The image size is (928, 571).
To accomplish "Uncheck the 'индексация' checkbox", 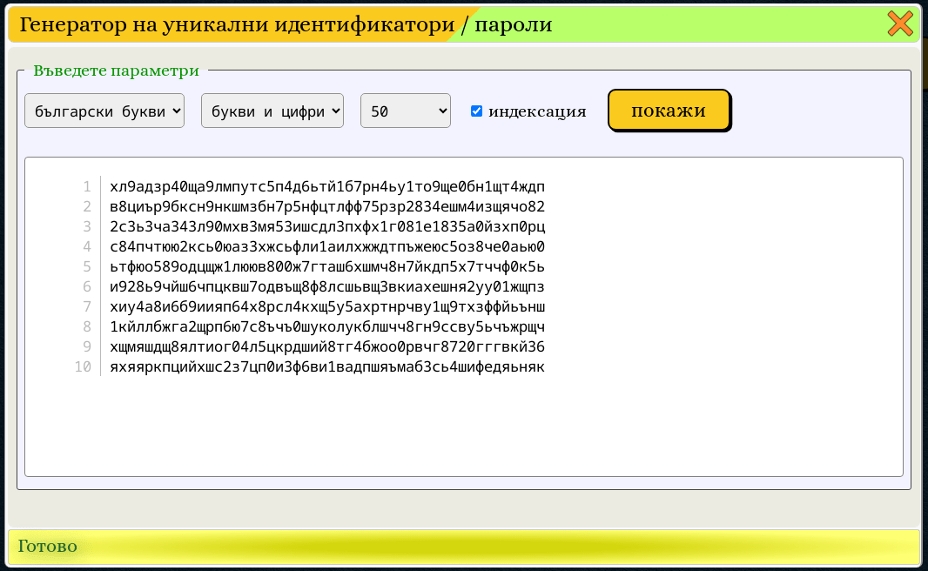I will coord(477,111).
